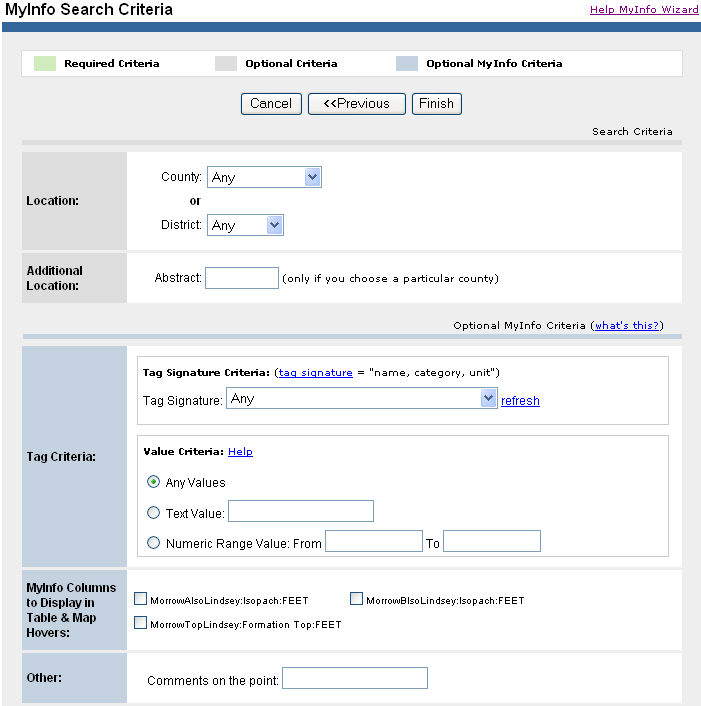Select the Any Values radio button
The image size is (701, 706).
[154, 482]
